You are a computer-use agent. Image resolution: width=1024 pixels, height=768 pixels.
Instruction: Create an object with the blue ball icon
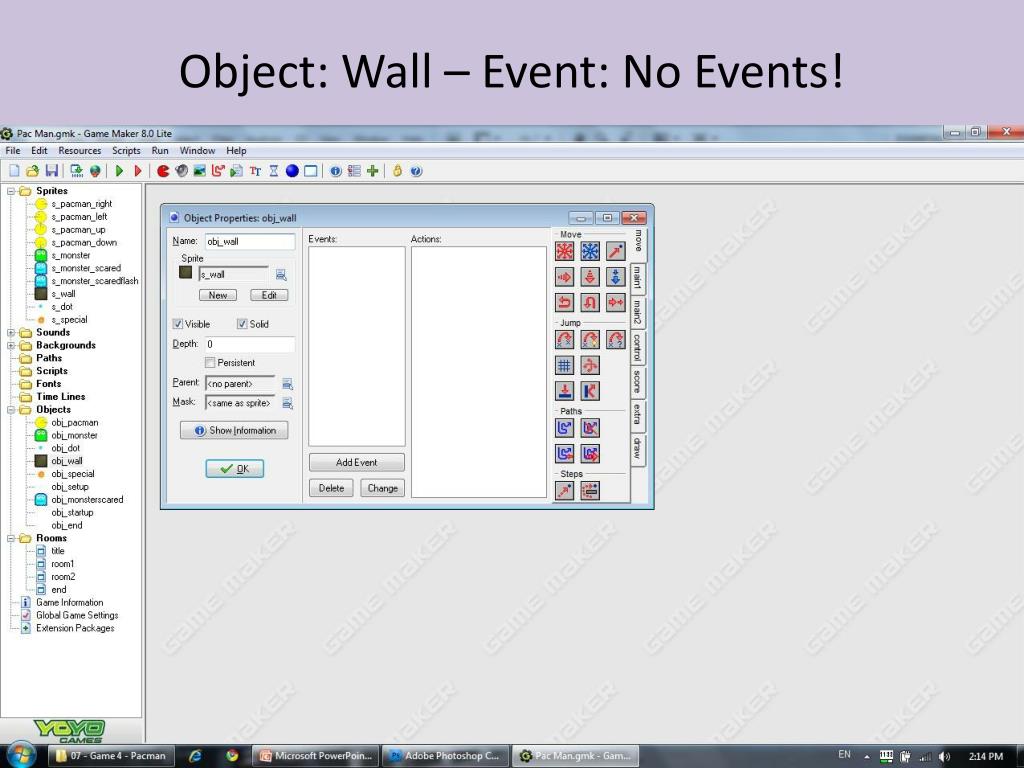[292, 171]
